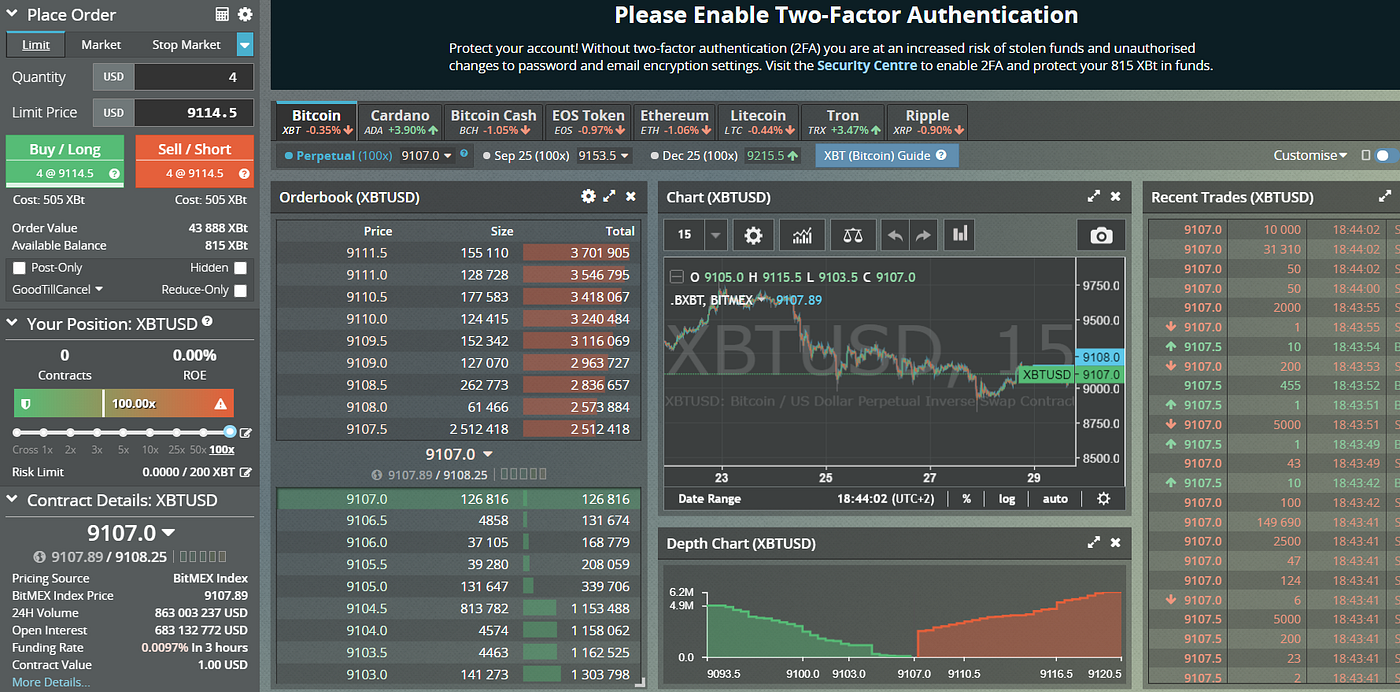Open the calculator icon in Place Order

tap(223, 15)
